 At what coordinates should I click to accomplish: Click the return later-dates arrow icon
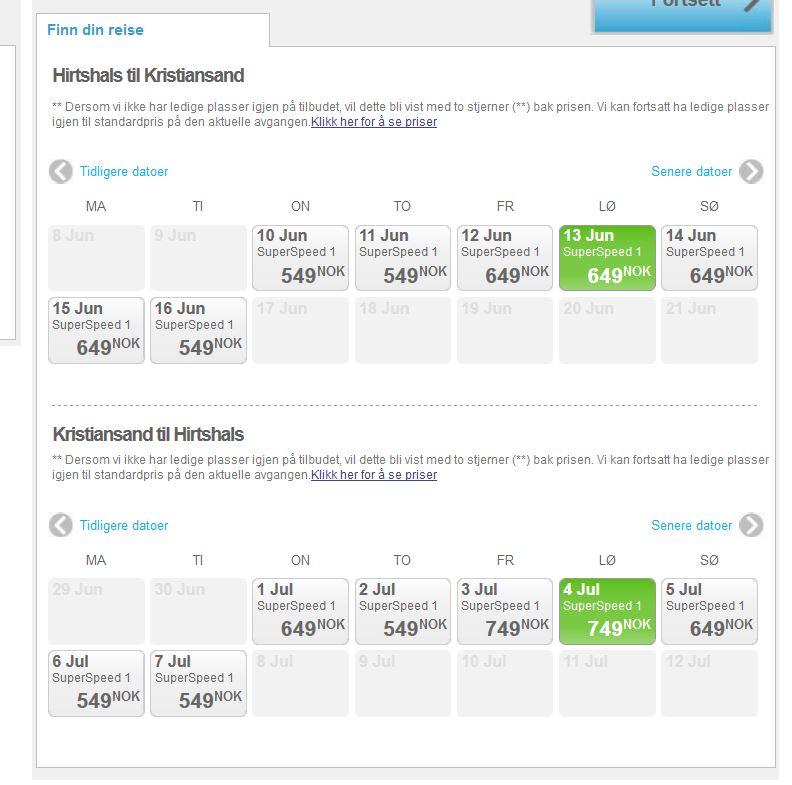point(751,526)
